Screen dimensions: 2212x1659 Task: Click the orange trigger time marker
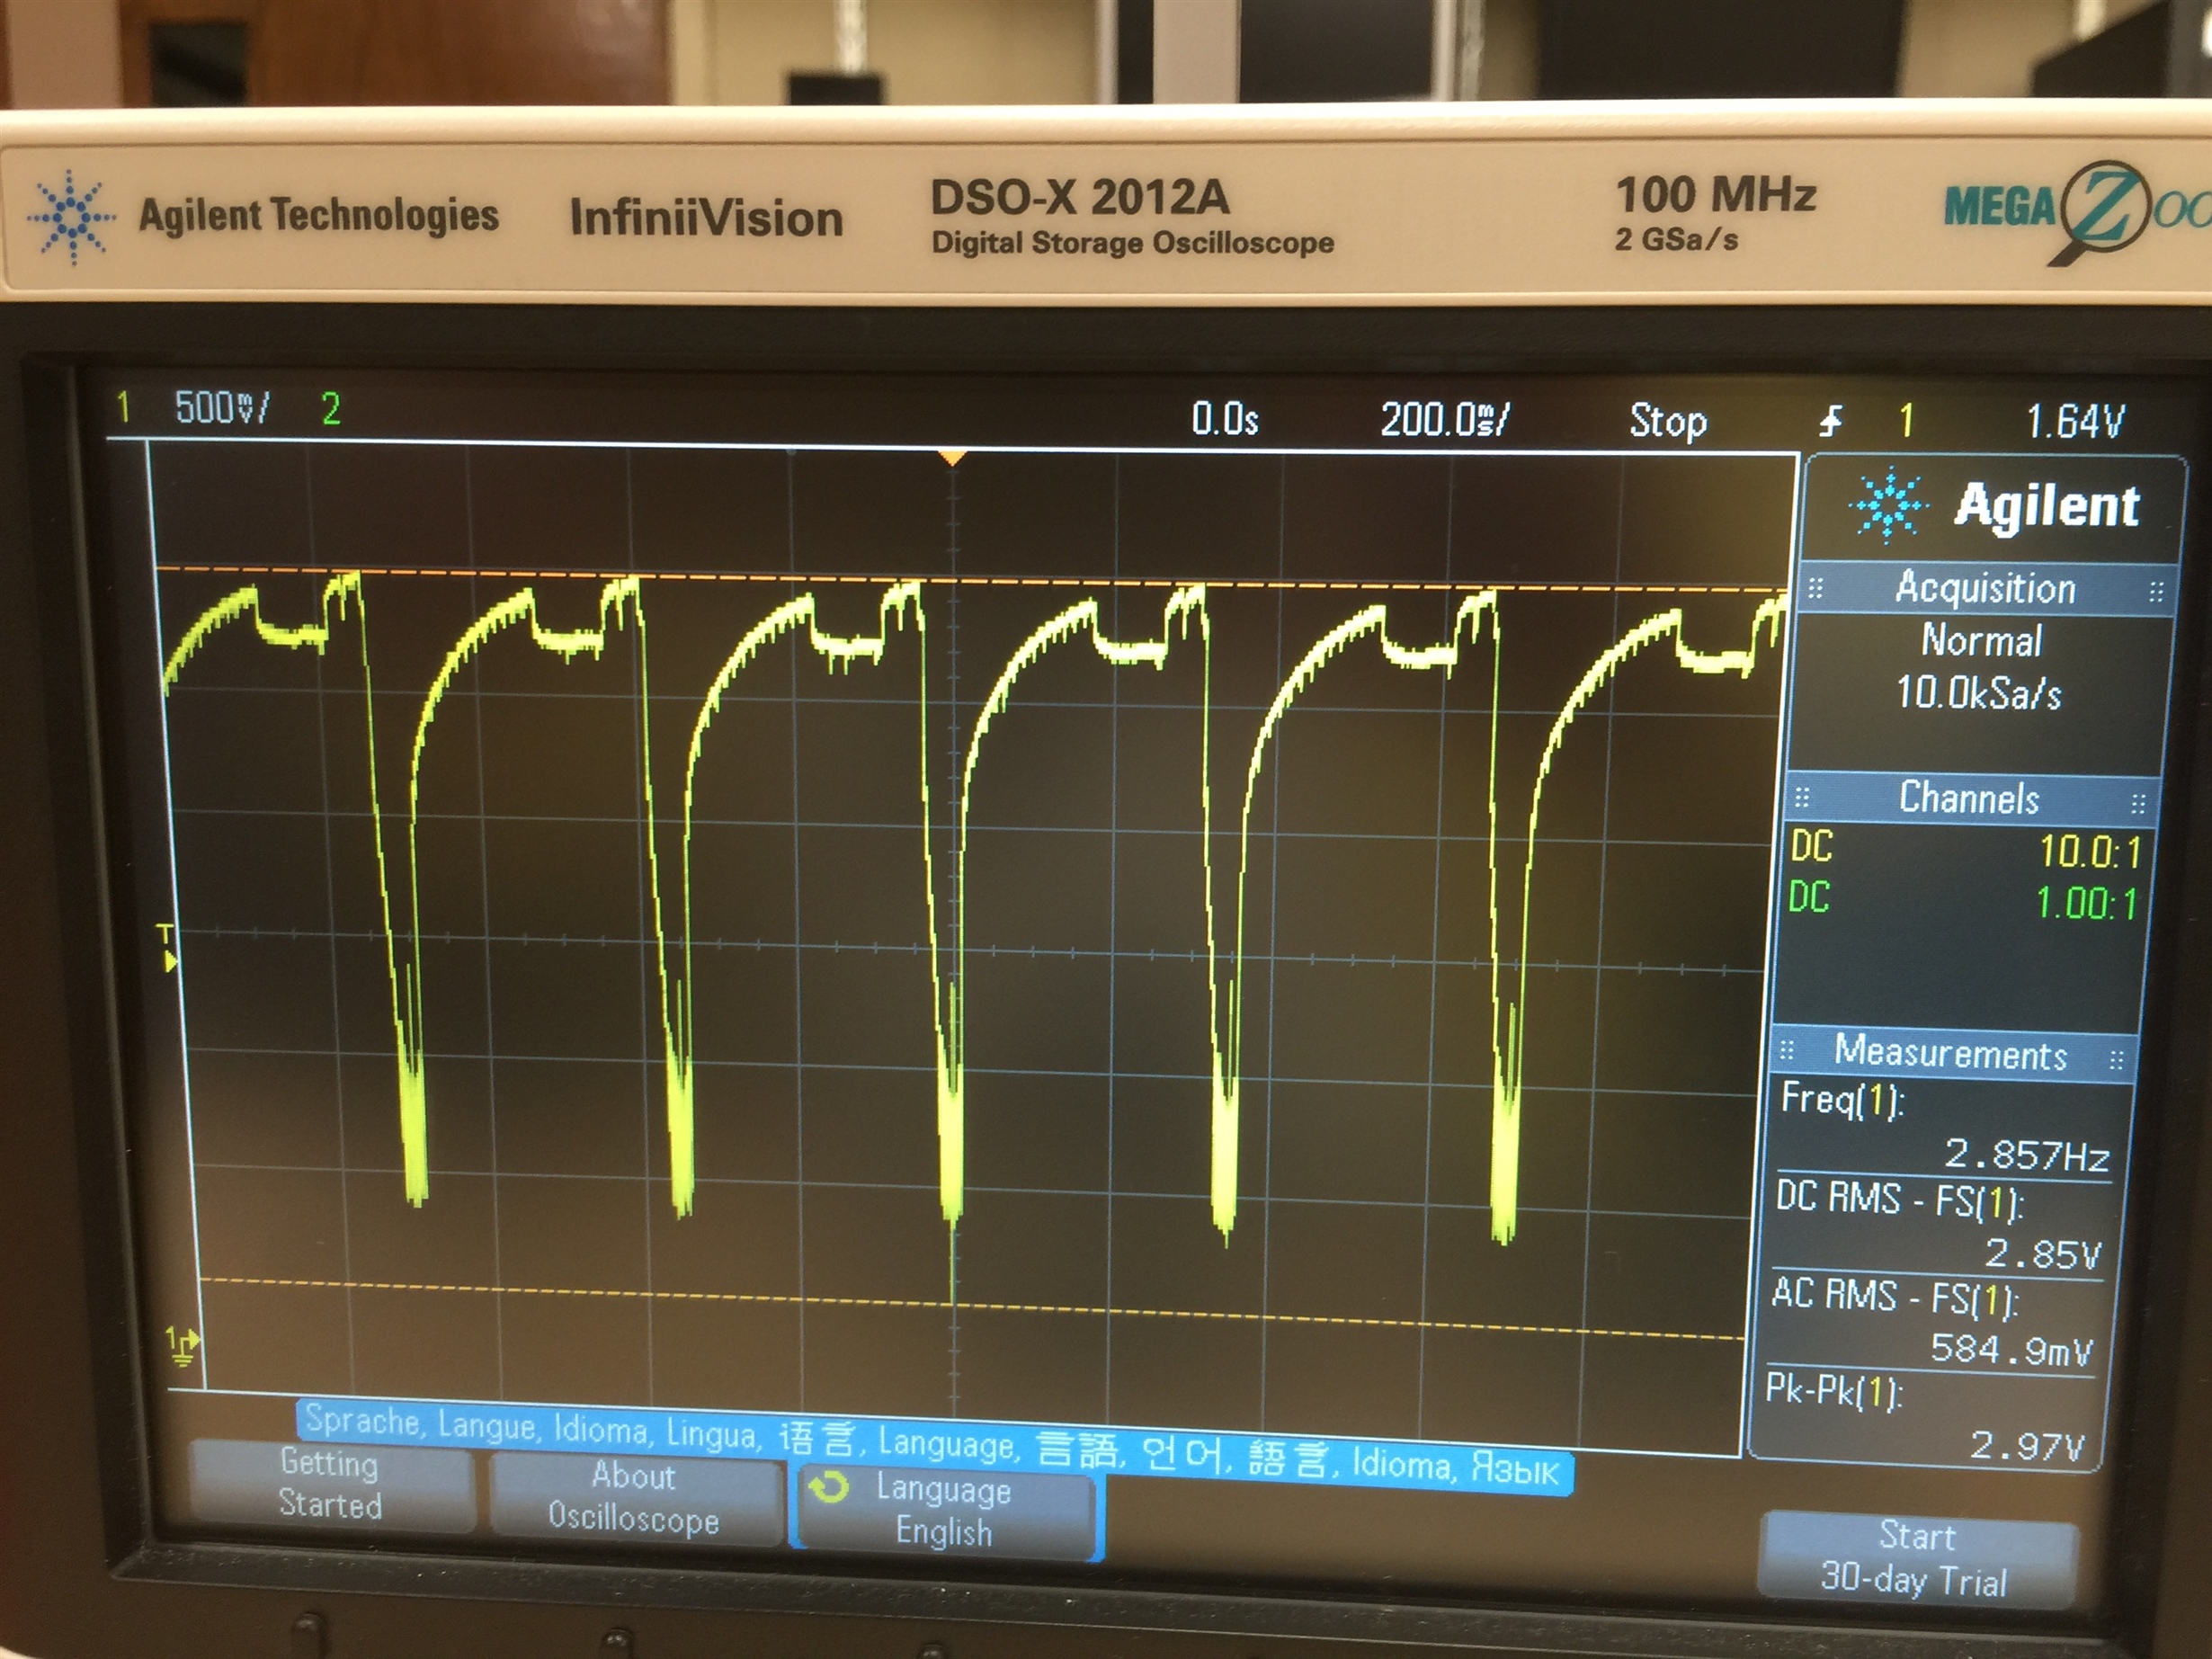click(x=953, y=458)
